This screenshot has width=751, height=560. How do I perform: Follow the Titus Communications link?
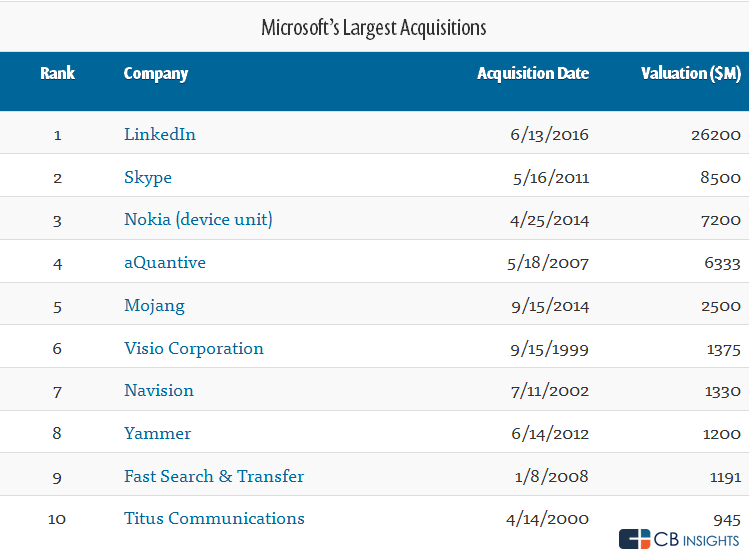coord(214,518)
